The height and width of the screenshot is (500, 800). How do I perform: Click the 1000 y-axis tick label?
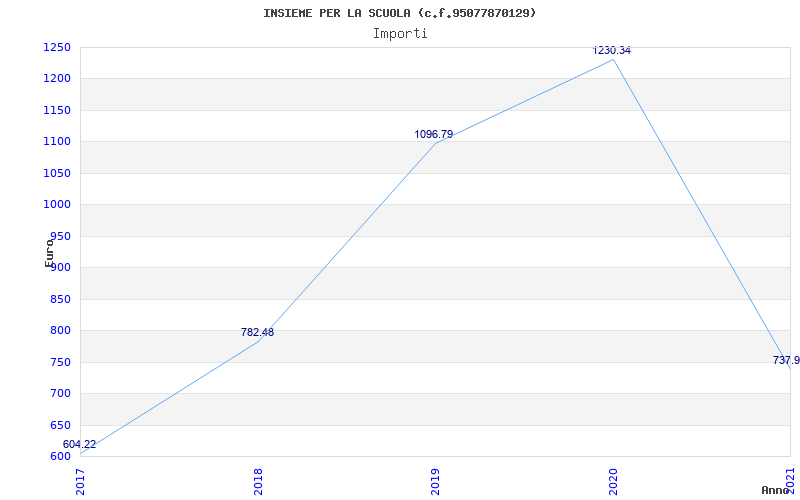click(x=56, y=205)
